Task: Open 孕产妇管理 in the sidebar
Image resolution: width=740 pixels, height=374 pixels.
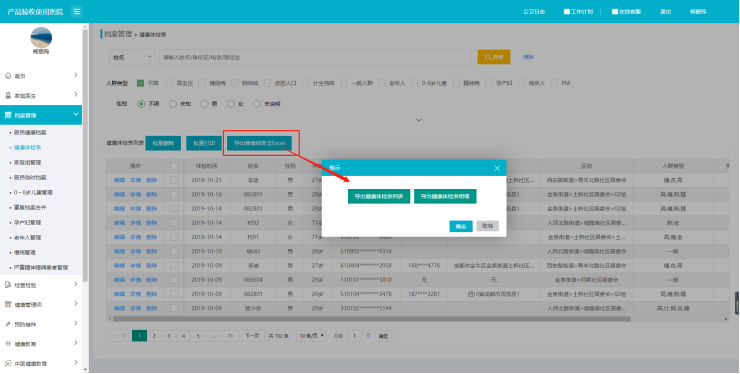Action: click(27, 222)
